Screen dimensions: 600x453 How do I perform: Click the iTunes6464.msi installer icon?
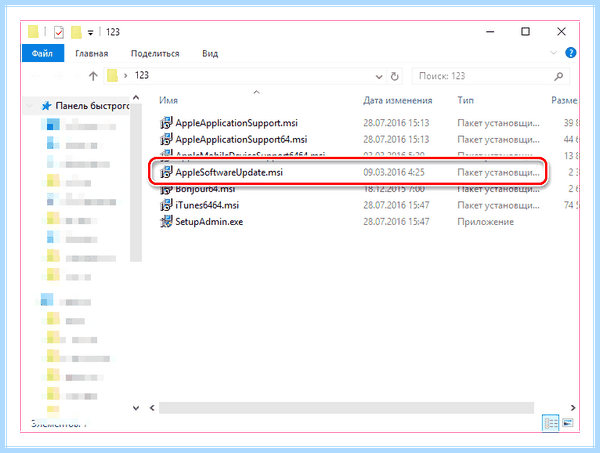pos(166,205)
